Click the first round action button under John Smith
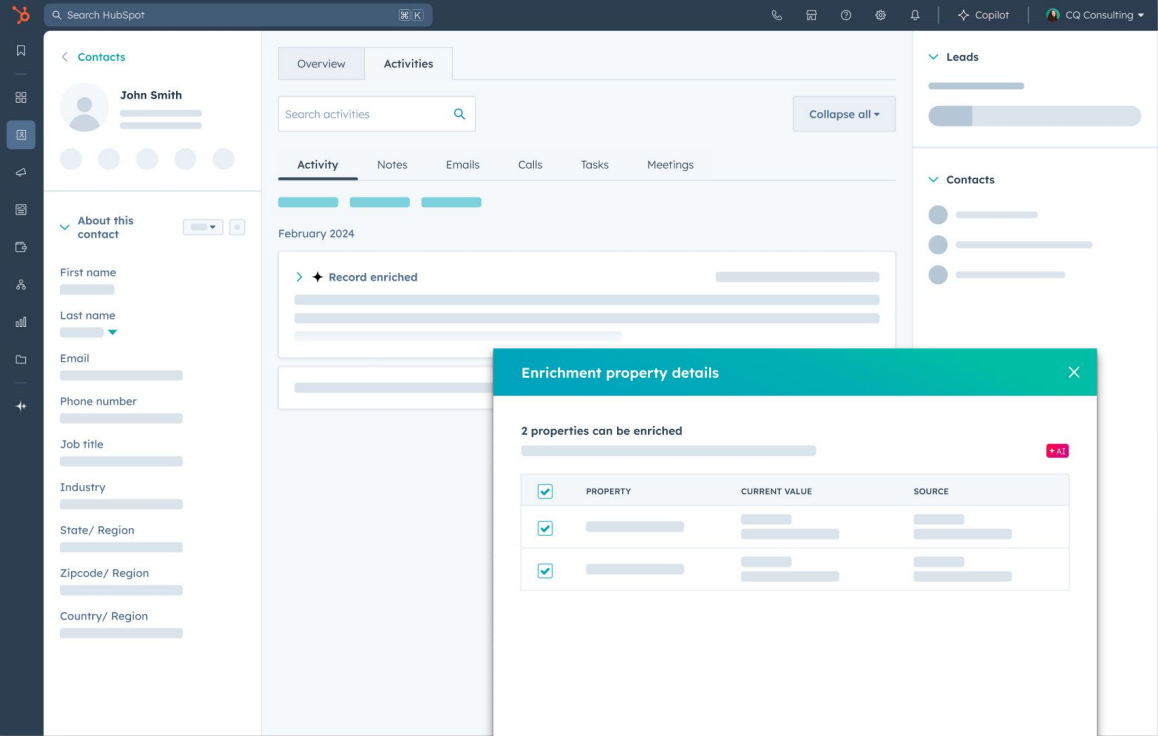This screenshot has height=736, width=1158. (x=71, y=159)
